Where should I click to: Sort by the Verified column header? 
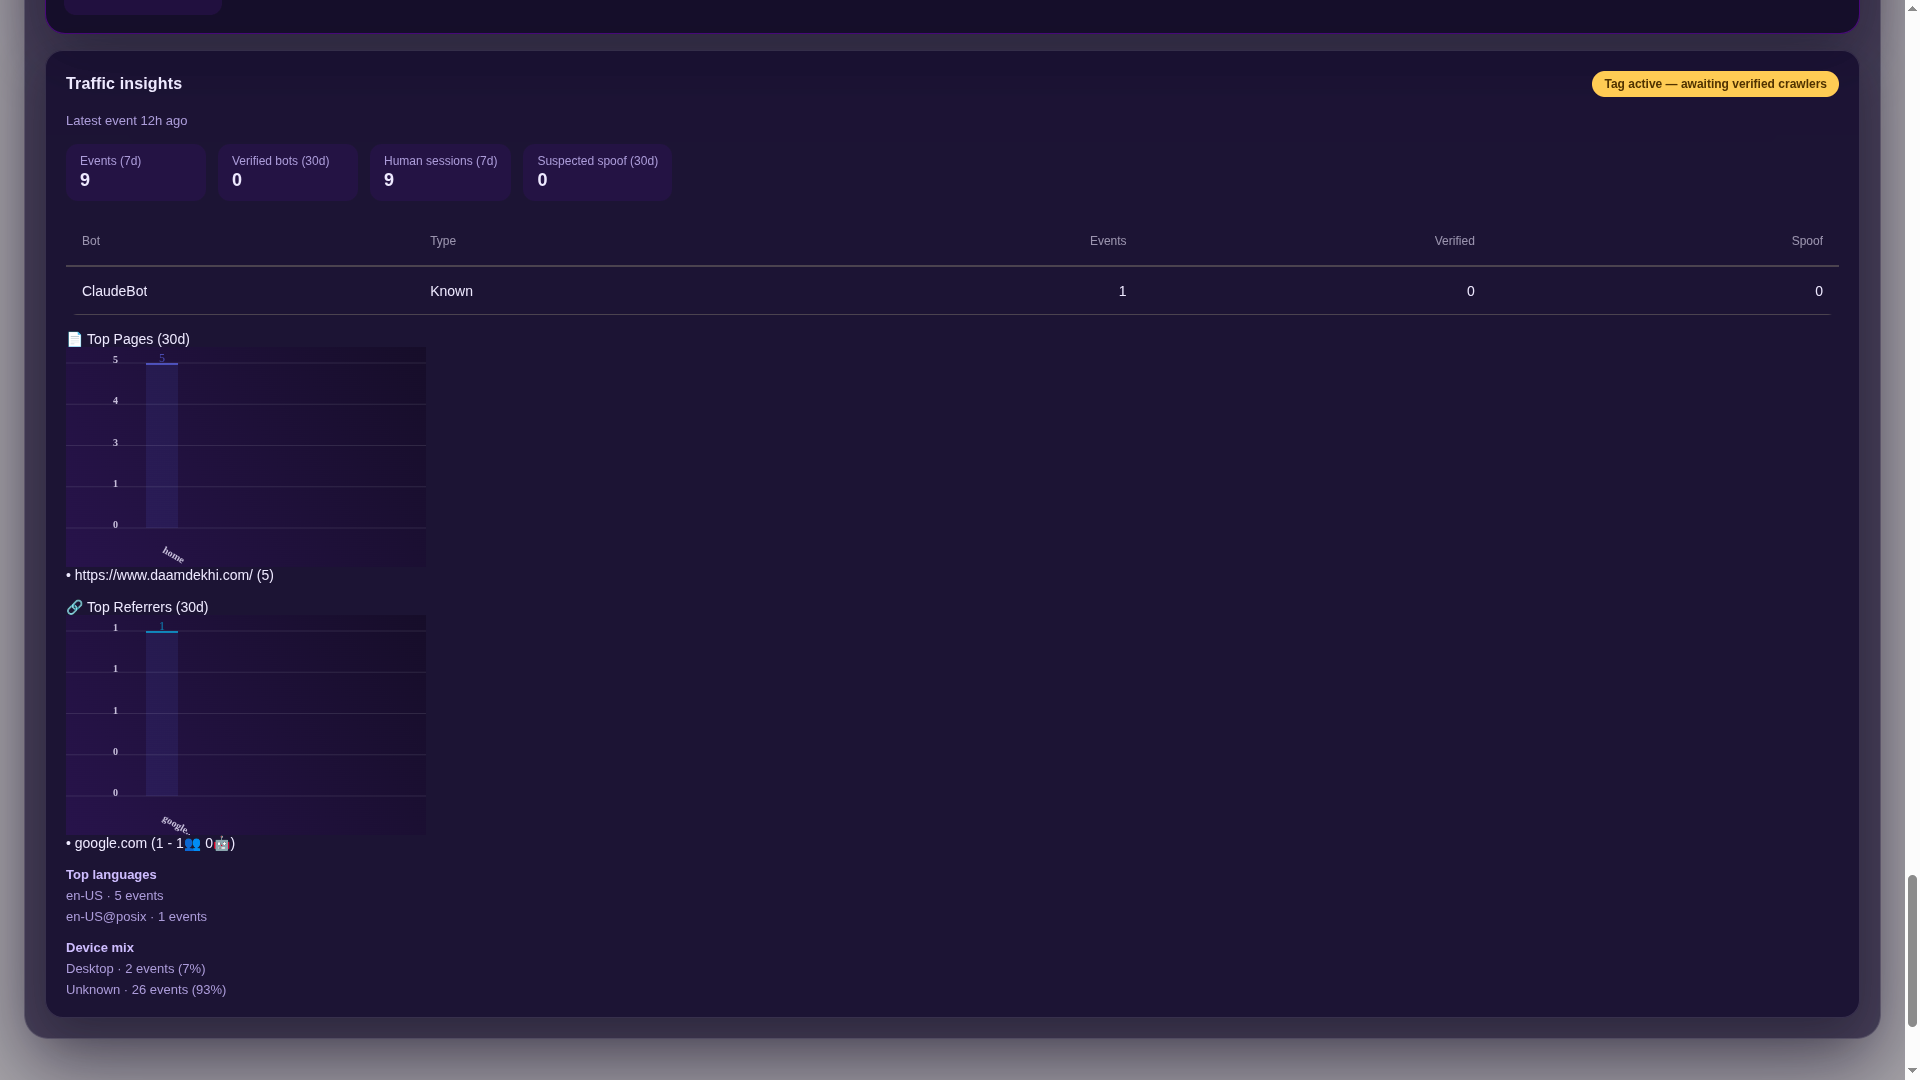tap(1453, 241)
